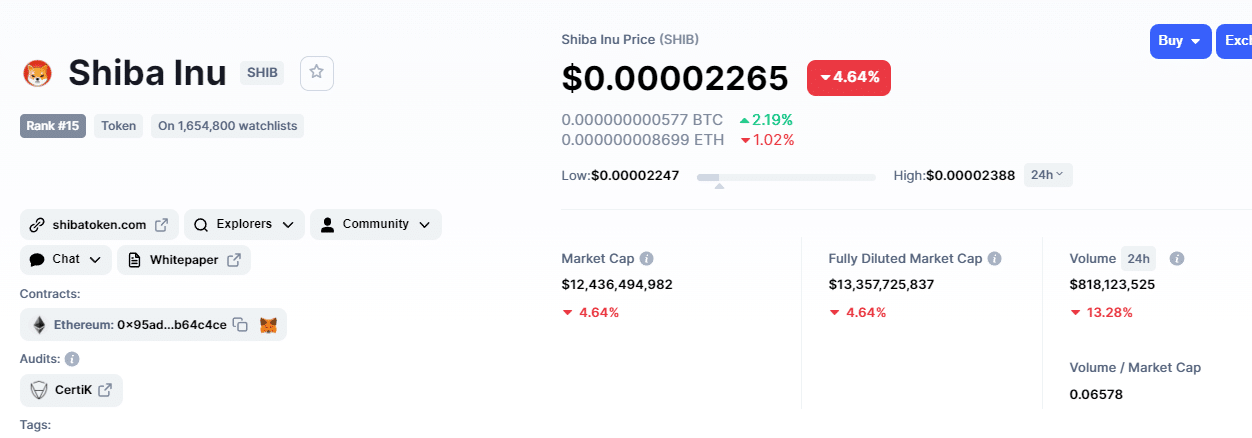
Task: Expand the Explorers dropdown
Action: tap(244, 224)
